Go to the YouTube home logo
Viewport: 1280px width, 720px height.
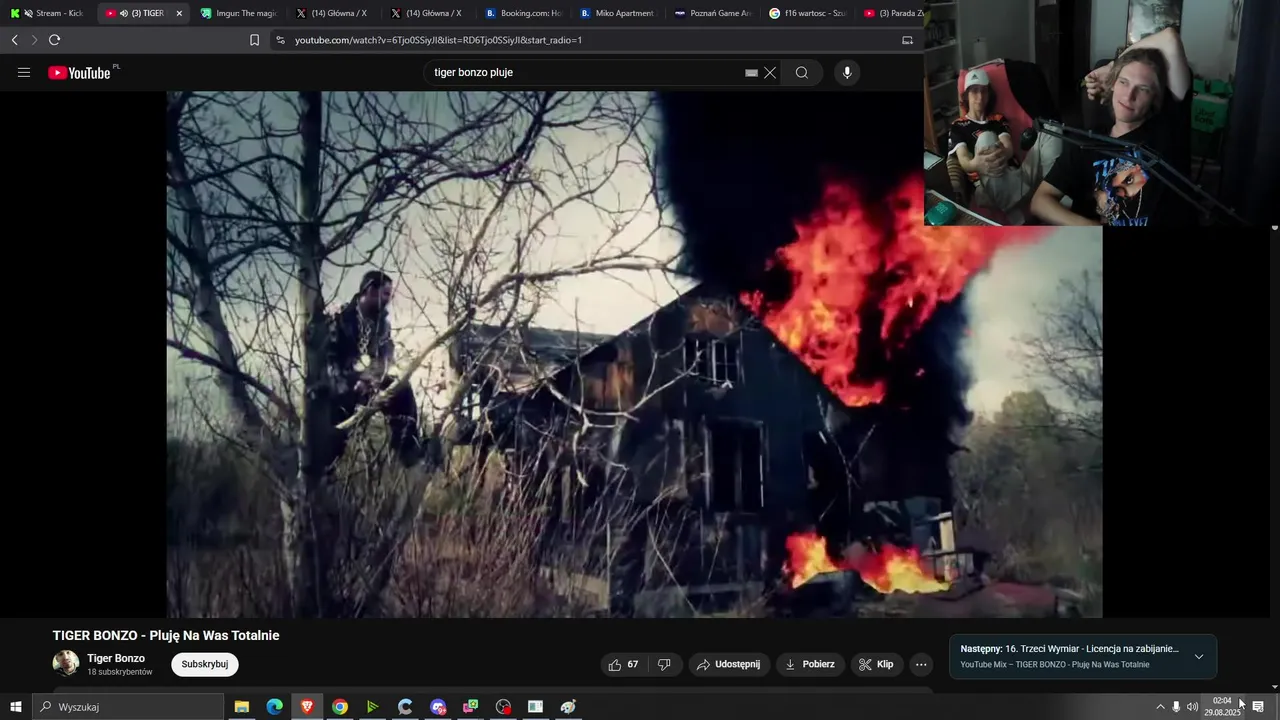click(80, 73)
